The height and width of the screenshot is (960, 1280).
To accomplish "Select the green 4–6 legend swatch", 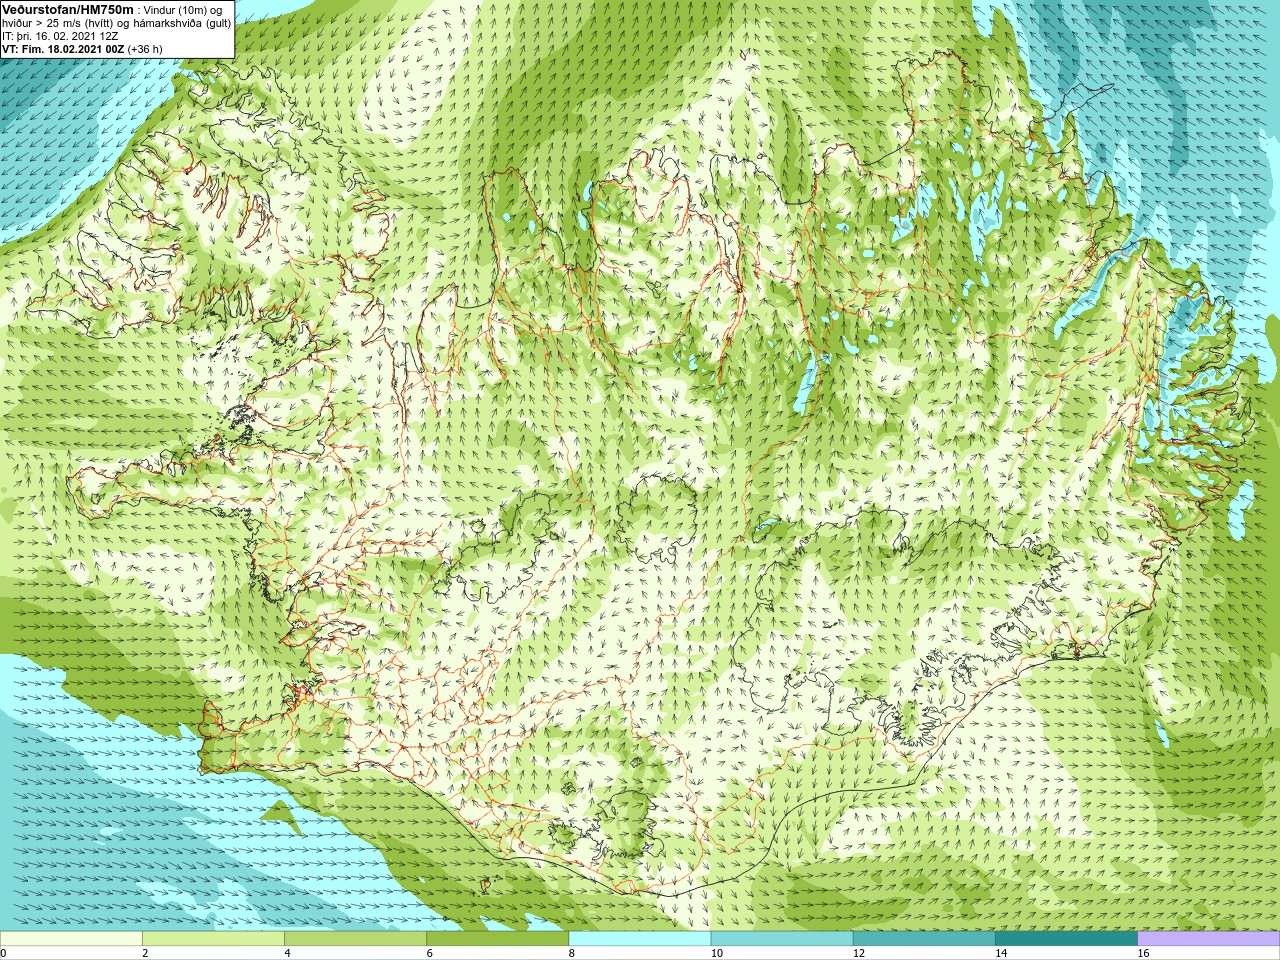I will pyautogui.click(x=355, y=939).
